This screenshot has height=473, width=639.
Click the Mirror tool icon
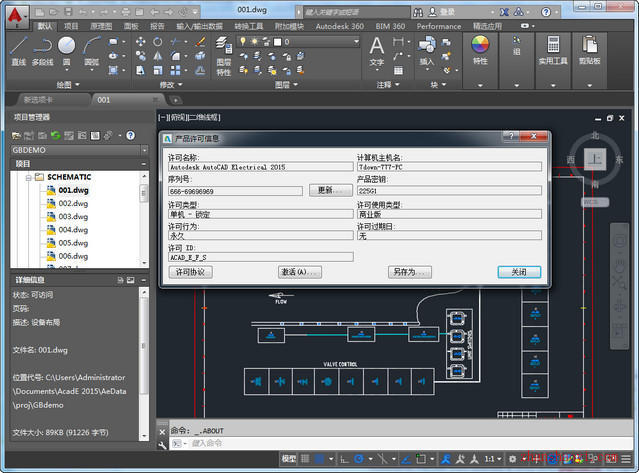click(158, 56)
